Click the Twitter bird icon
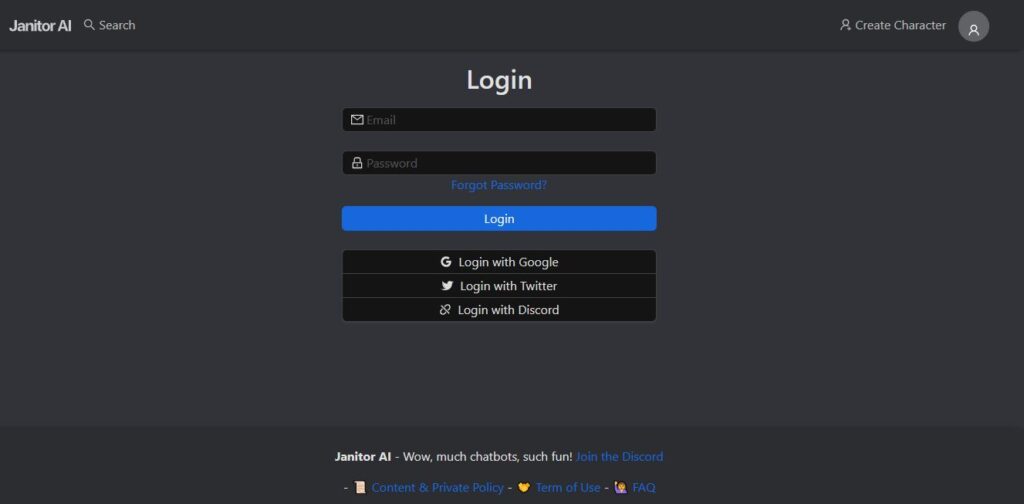The image size is (1024, 504). pos(447,285)
